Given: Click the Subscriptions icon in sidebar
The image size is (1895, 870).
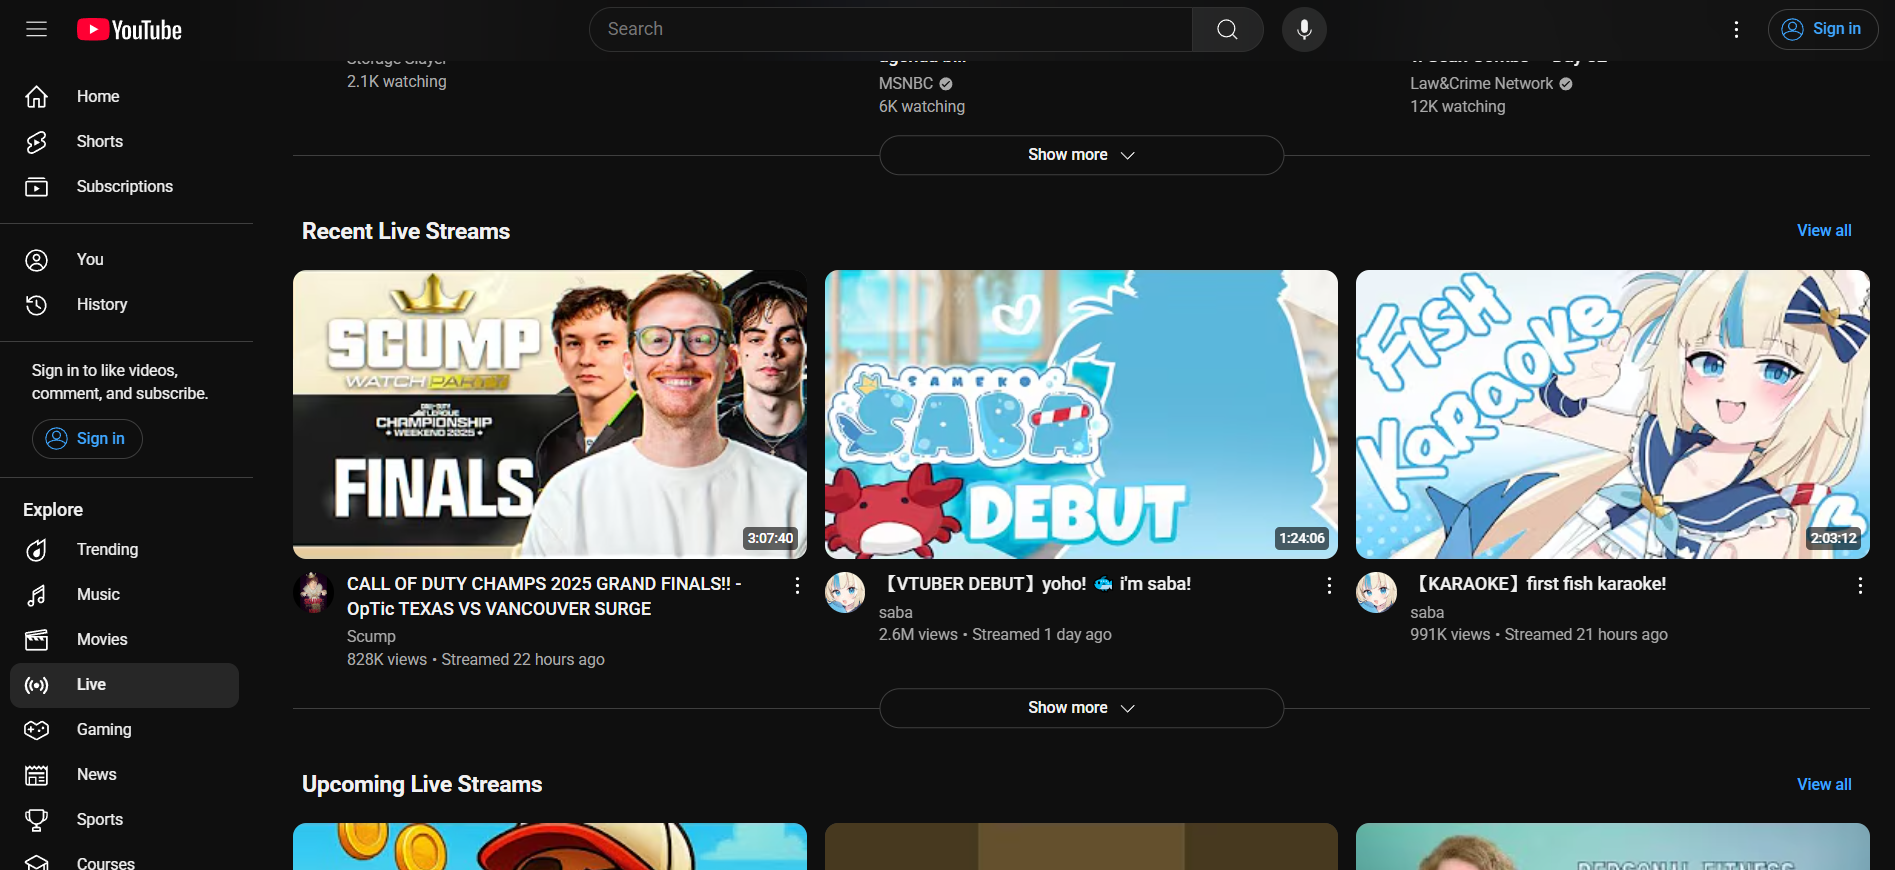Looking at the screenshot, I should pos(37,187).
